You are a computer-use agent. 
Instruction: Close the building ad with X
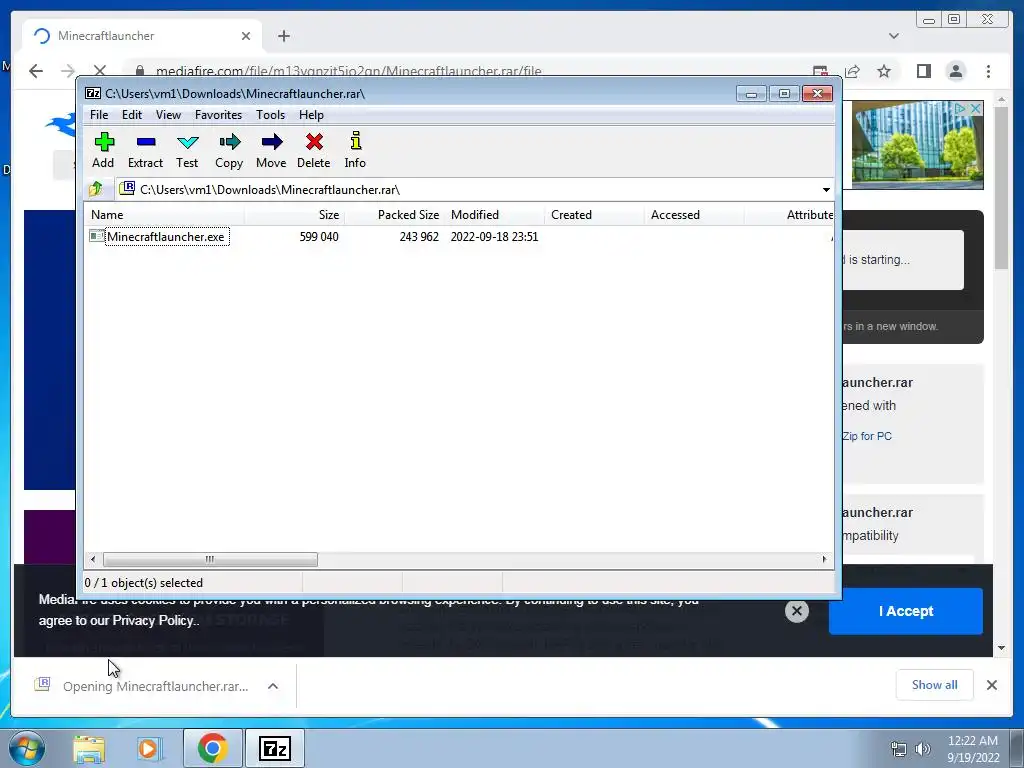[x=976, y=108]
